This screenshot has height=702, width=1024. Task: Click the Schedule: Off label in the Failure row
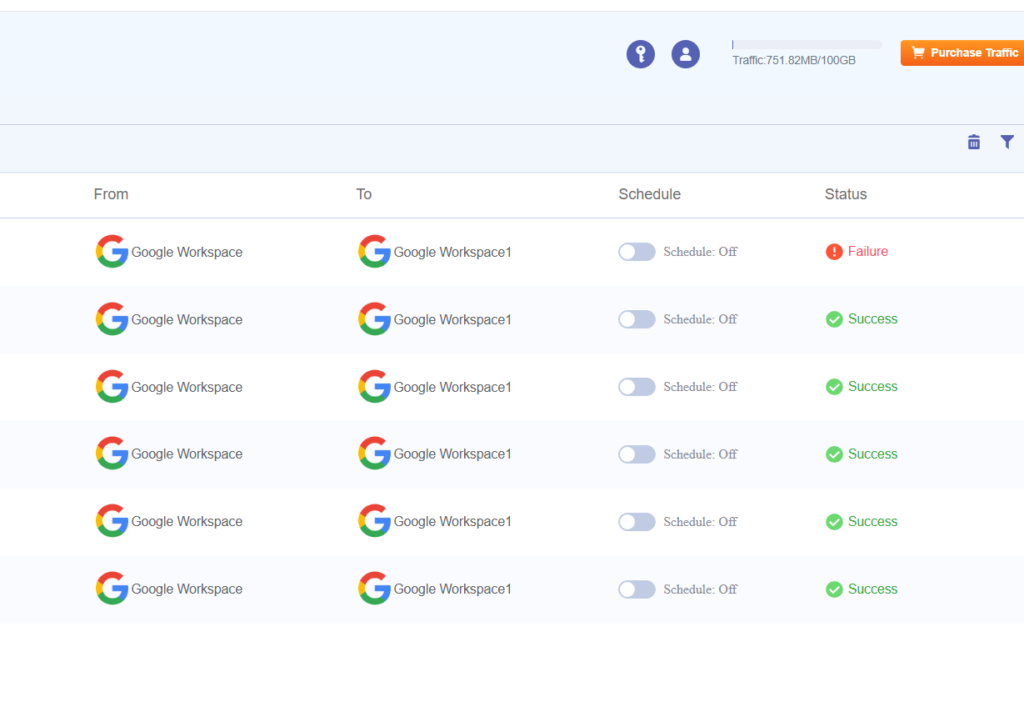click(700, 251)
